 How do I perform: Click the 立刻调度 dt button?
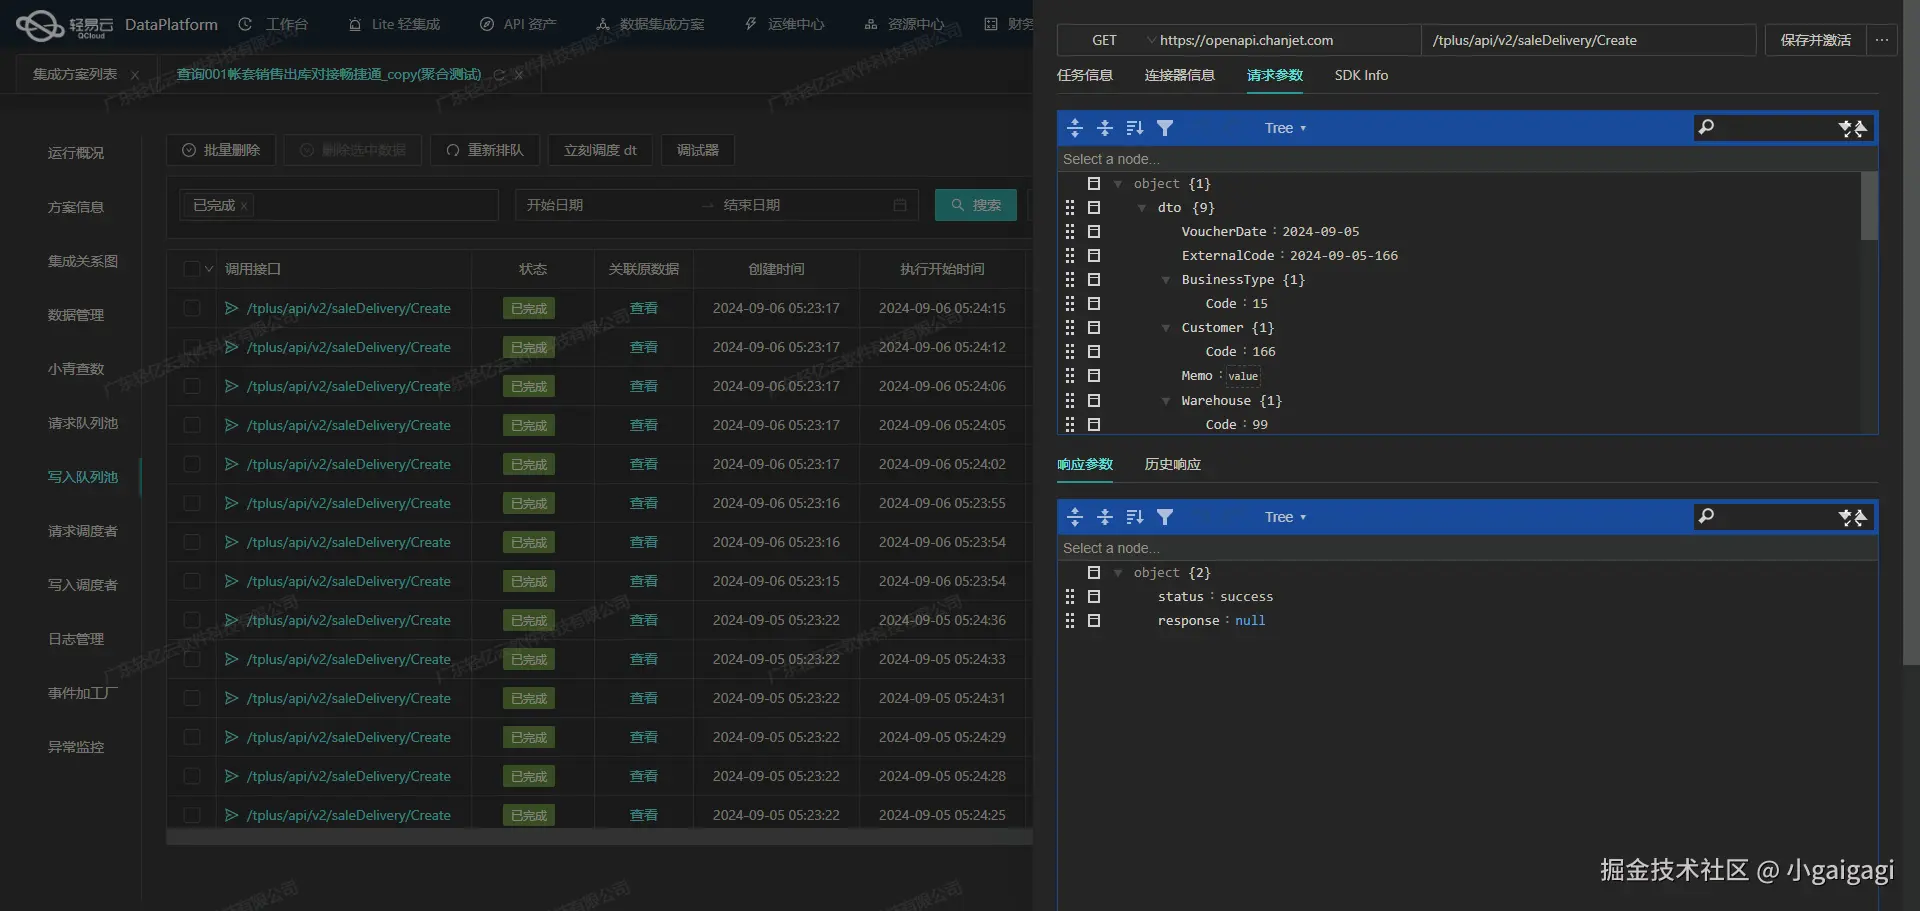point(600,150)
